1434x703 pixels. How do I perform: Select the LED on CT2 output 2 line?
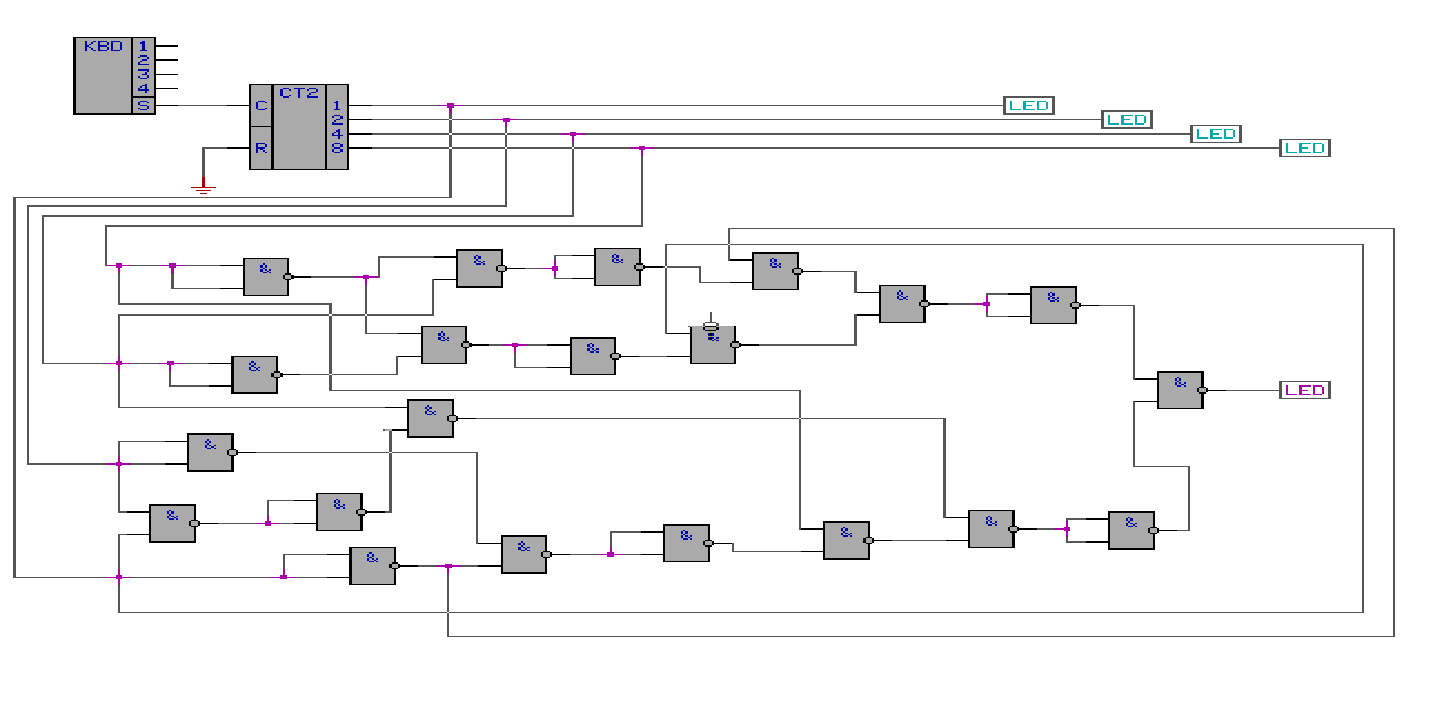point(1127,119)
